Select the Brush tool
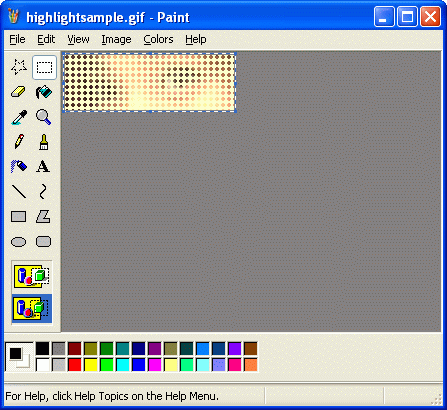This screenshot has height=410, width=447. (44, 142)
